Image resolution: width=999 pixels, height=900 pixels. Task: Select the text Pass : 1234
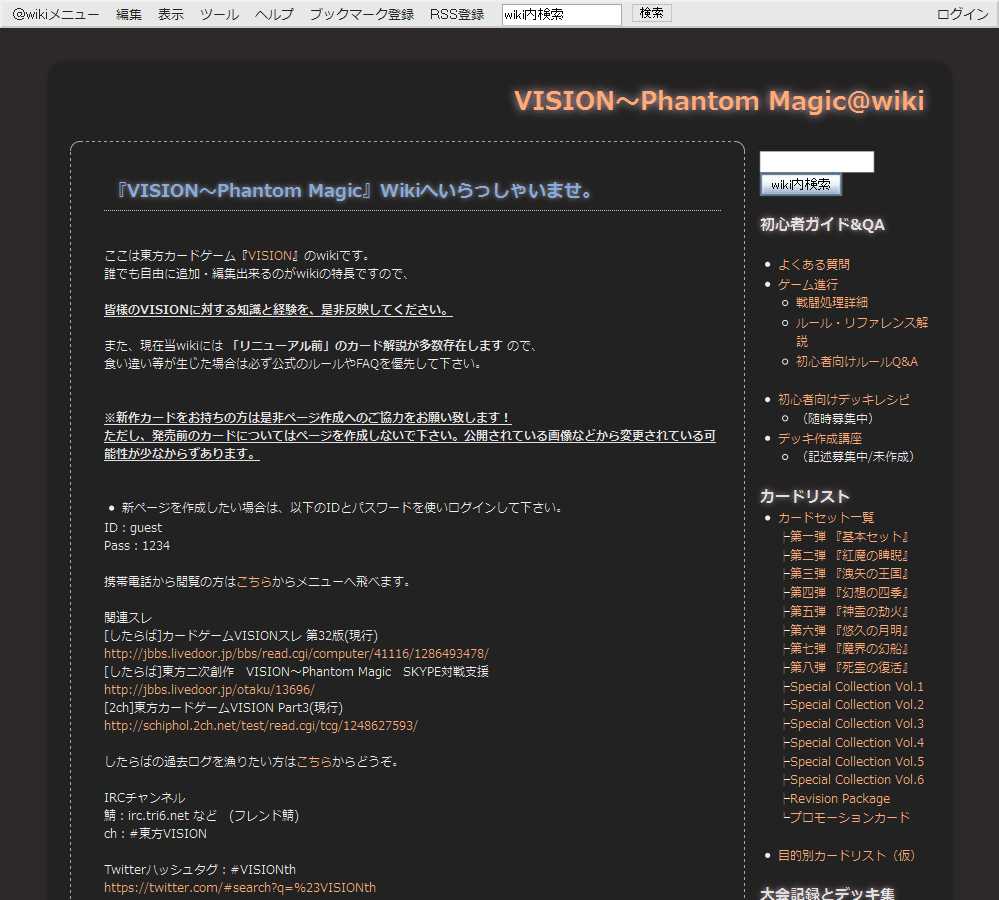[137, 545]
